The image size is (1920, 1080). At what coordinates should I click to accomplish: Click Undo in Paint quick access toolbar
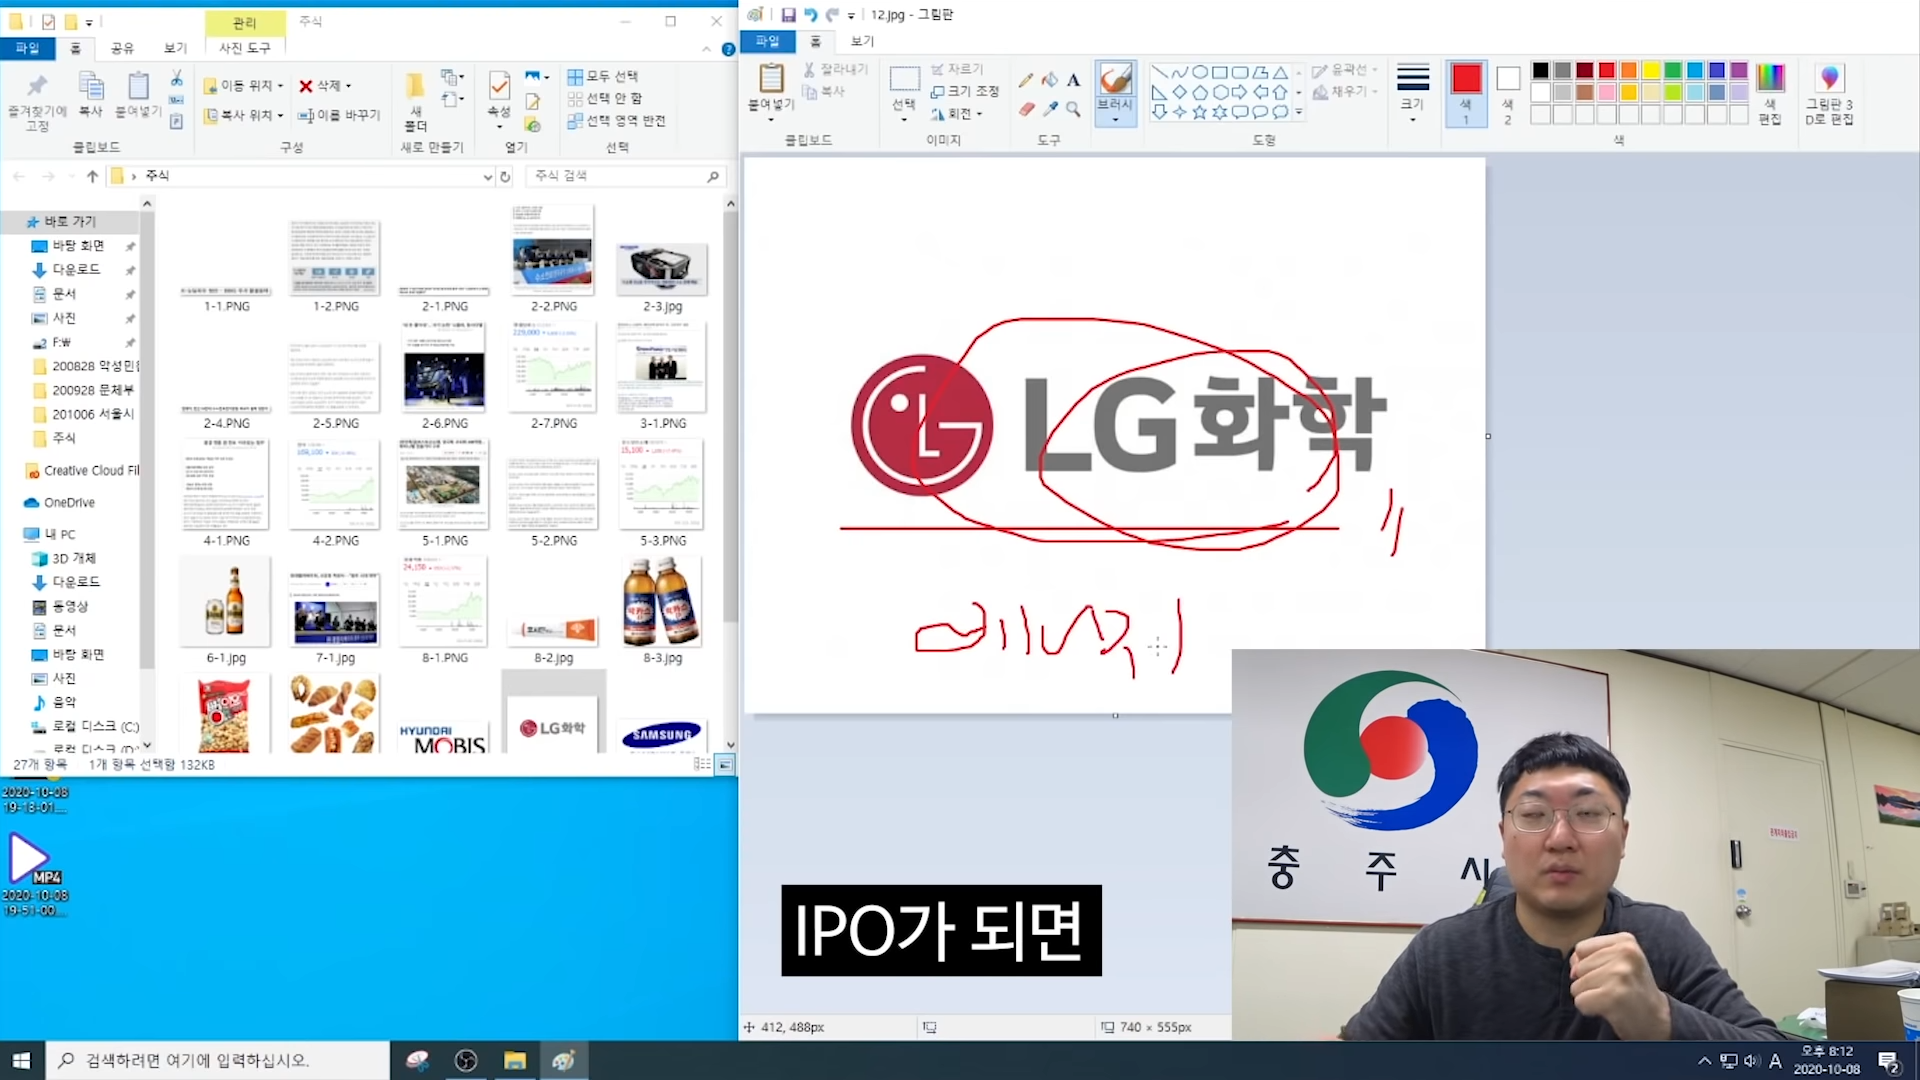(x=810, y=15)
